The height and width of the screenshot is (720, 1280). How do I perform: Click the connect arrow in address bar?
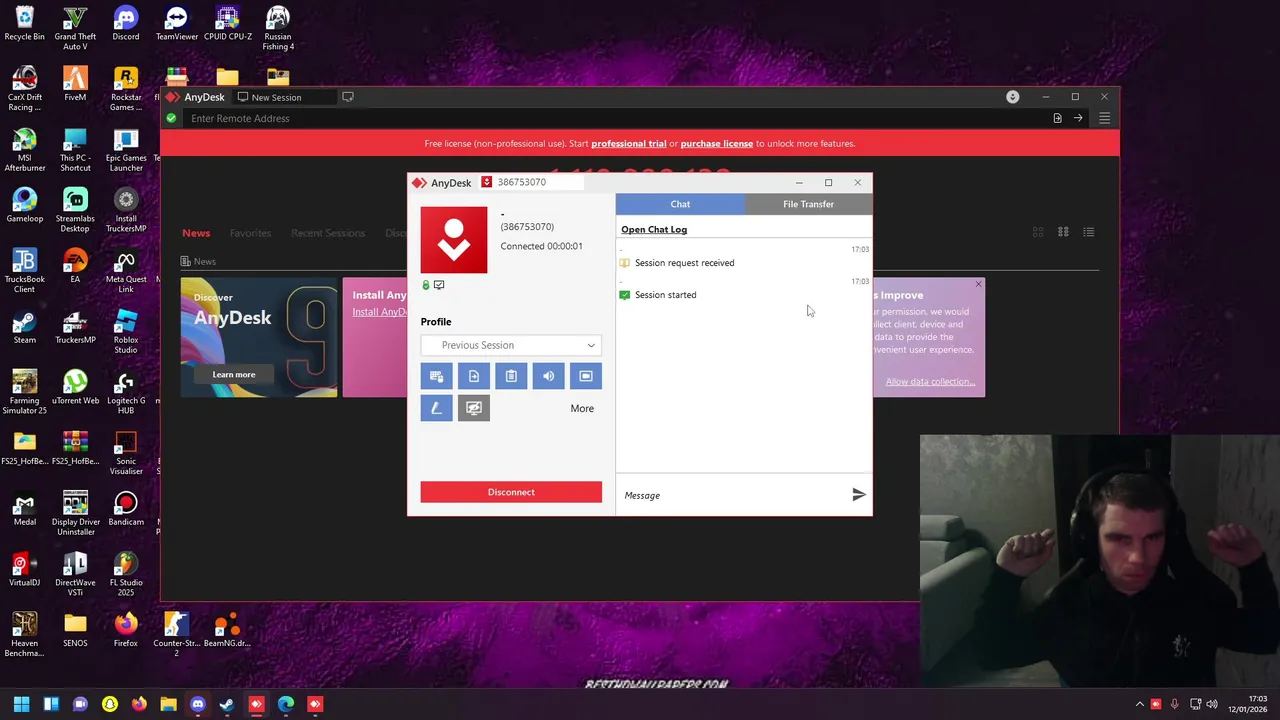point(1078,118)
